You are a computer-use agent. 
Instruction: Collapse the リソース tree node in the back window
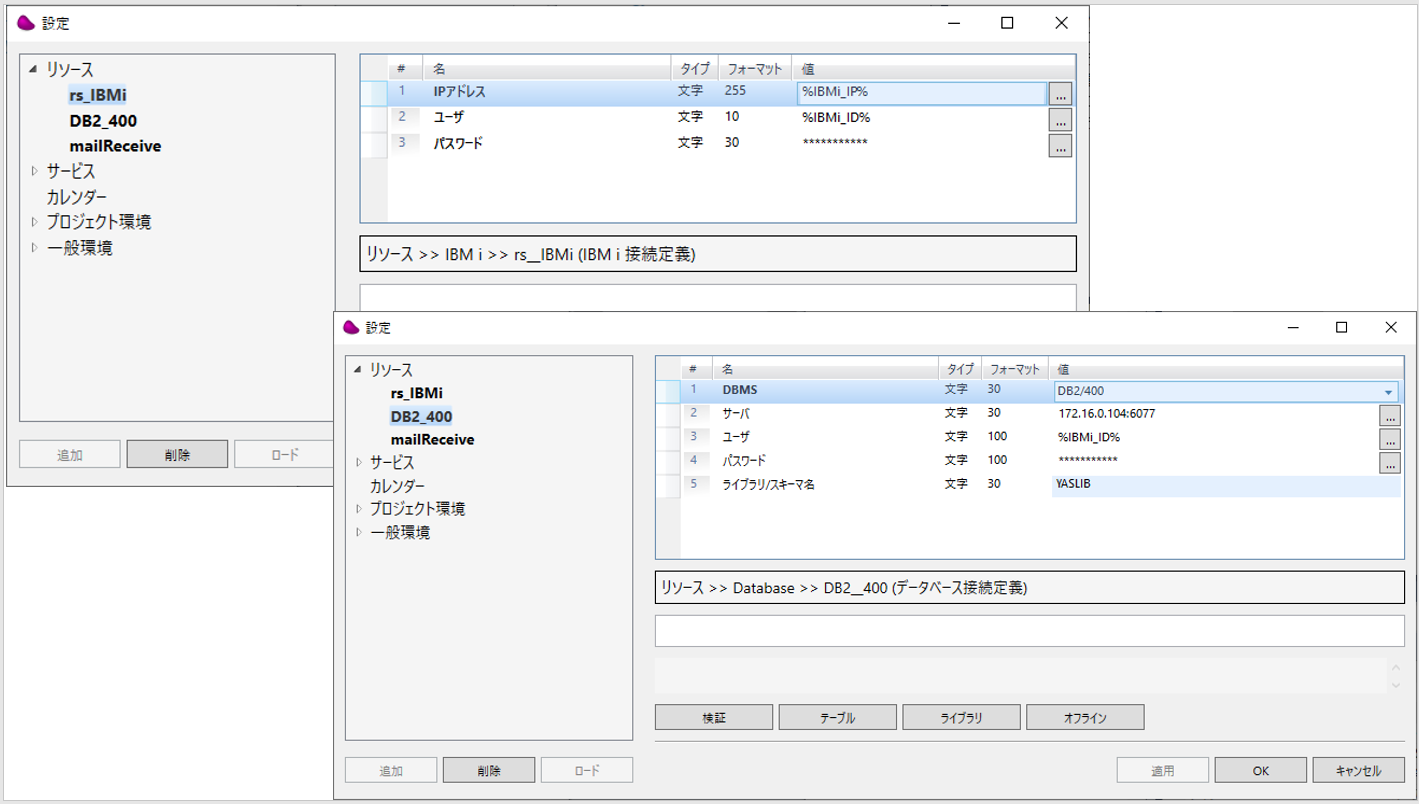coord(33,70)
